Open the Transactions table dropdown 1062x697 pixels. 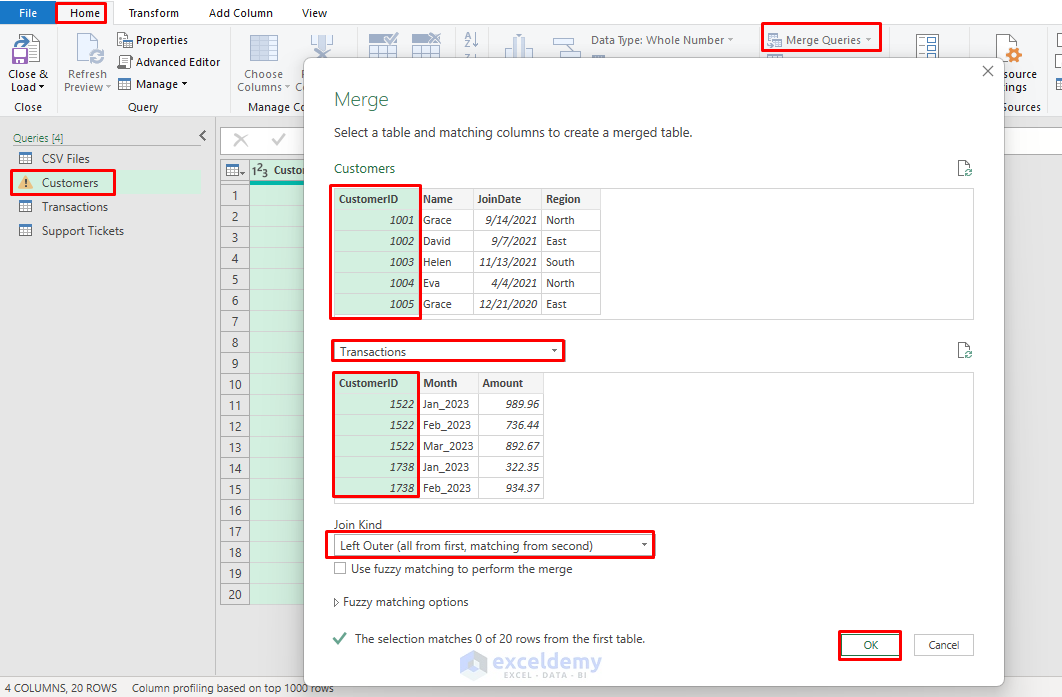click(x=448, y=352)
